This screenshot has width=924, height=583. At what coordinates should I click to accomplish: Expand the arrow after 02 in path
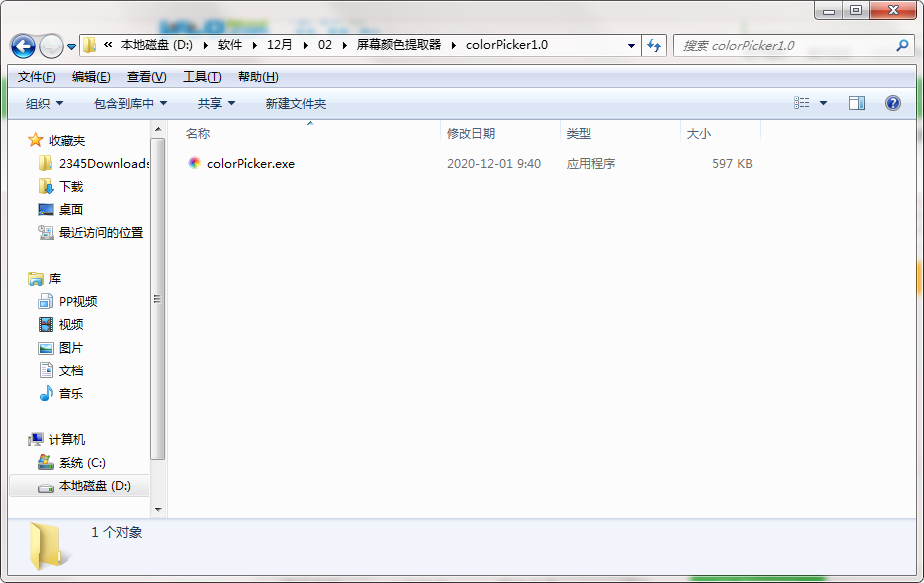(345, 45)
